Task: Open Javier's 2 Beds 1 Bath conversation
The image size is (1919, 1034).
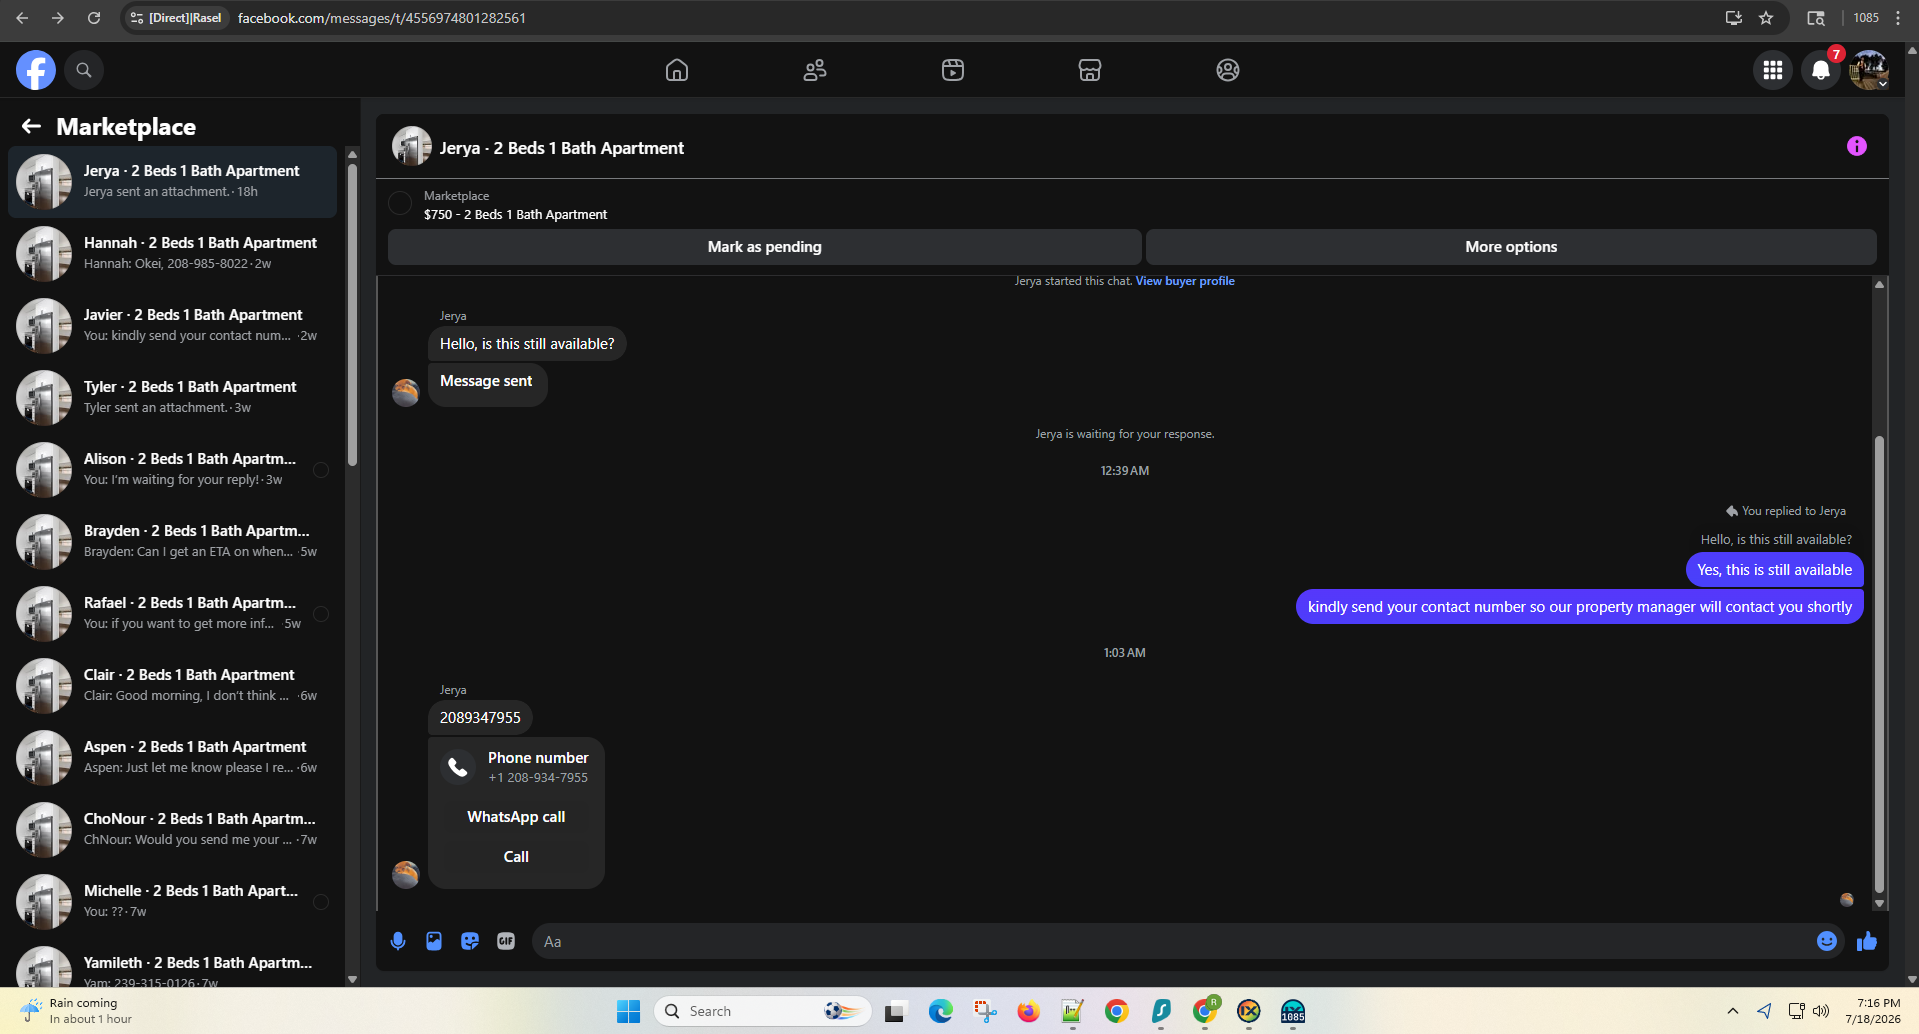Action: 172,326
